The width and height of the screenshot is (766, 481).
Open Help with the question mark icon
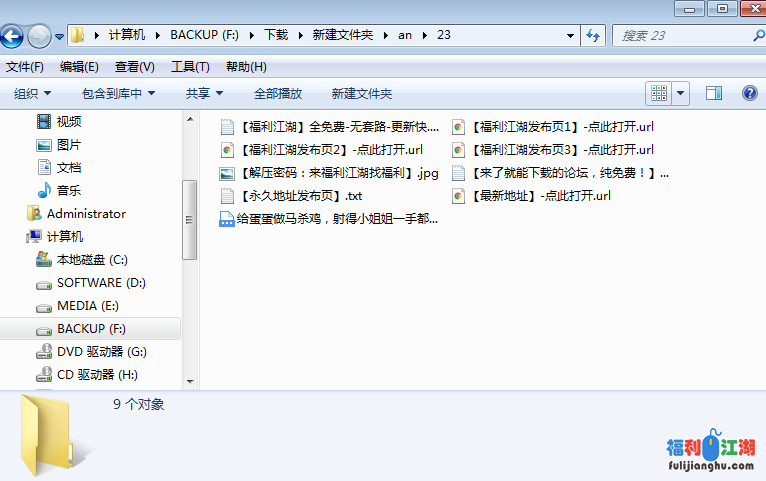tap(749, 93)
